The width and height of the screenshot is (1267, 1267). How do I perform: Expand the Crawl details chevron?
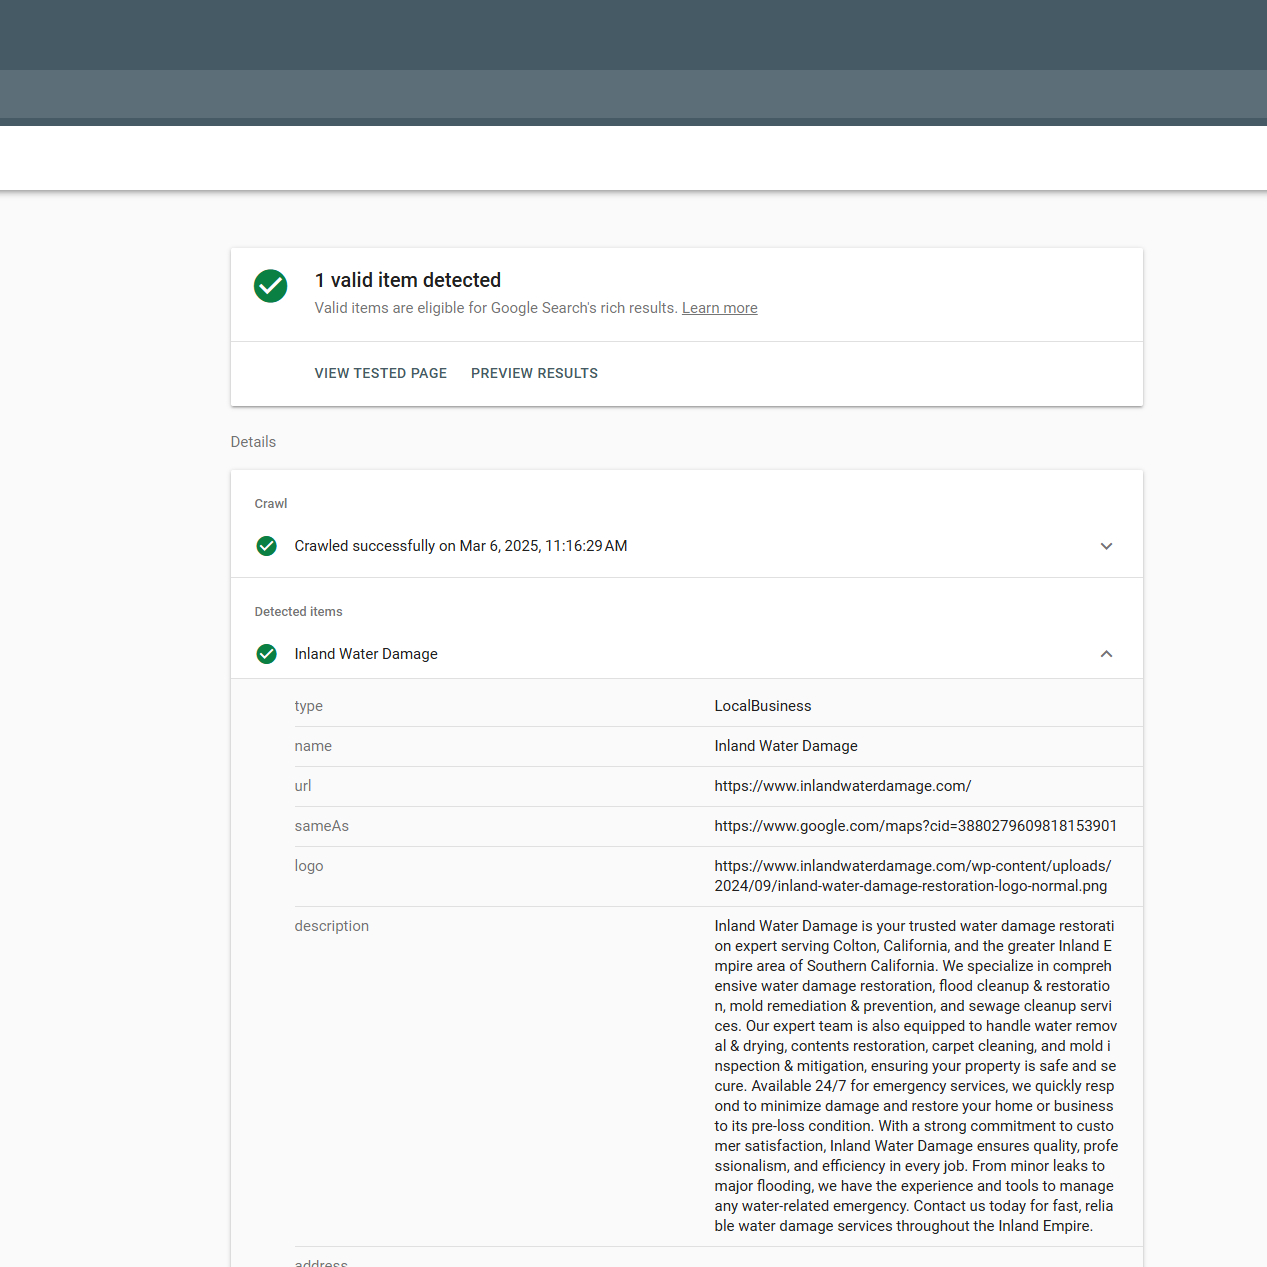(1106, 546)
